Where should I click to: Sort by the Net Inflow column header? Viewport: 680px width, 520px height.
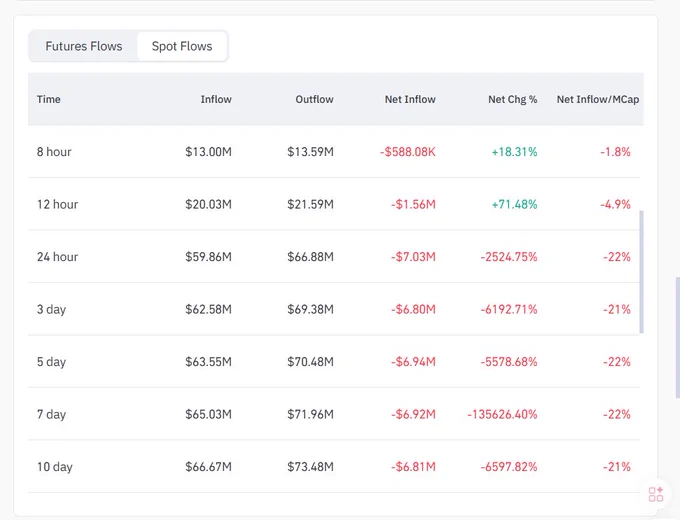(x=410, y=99)
